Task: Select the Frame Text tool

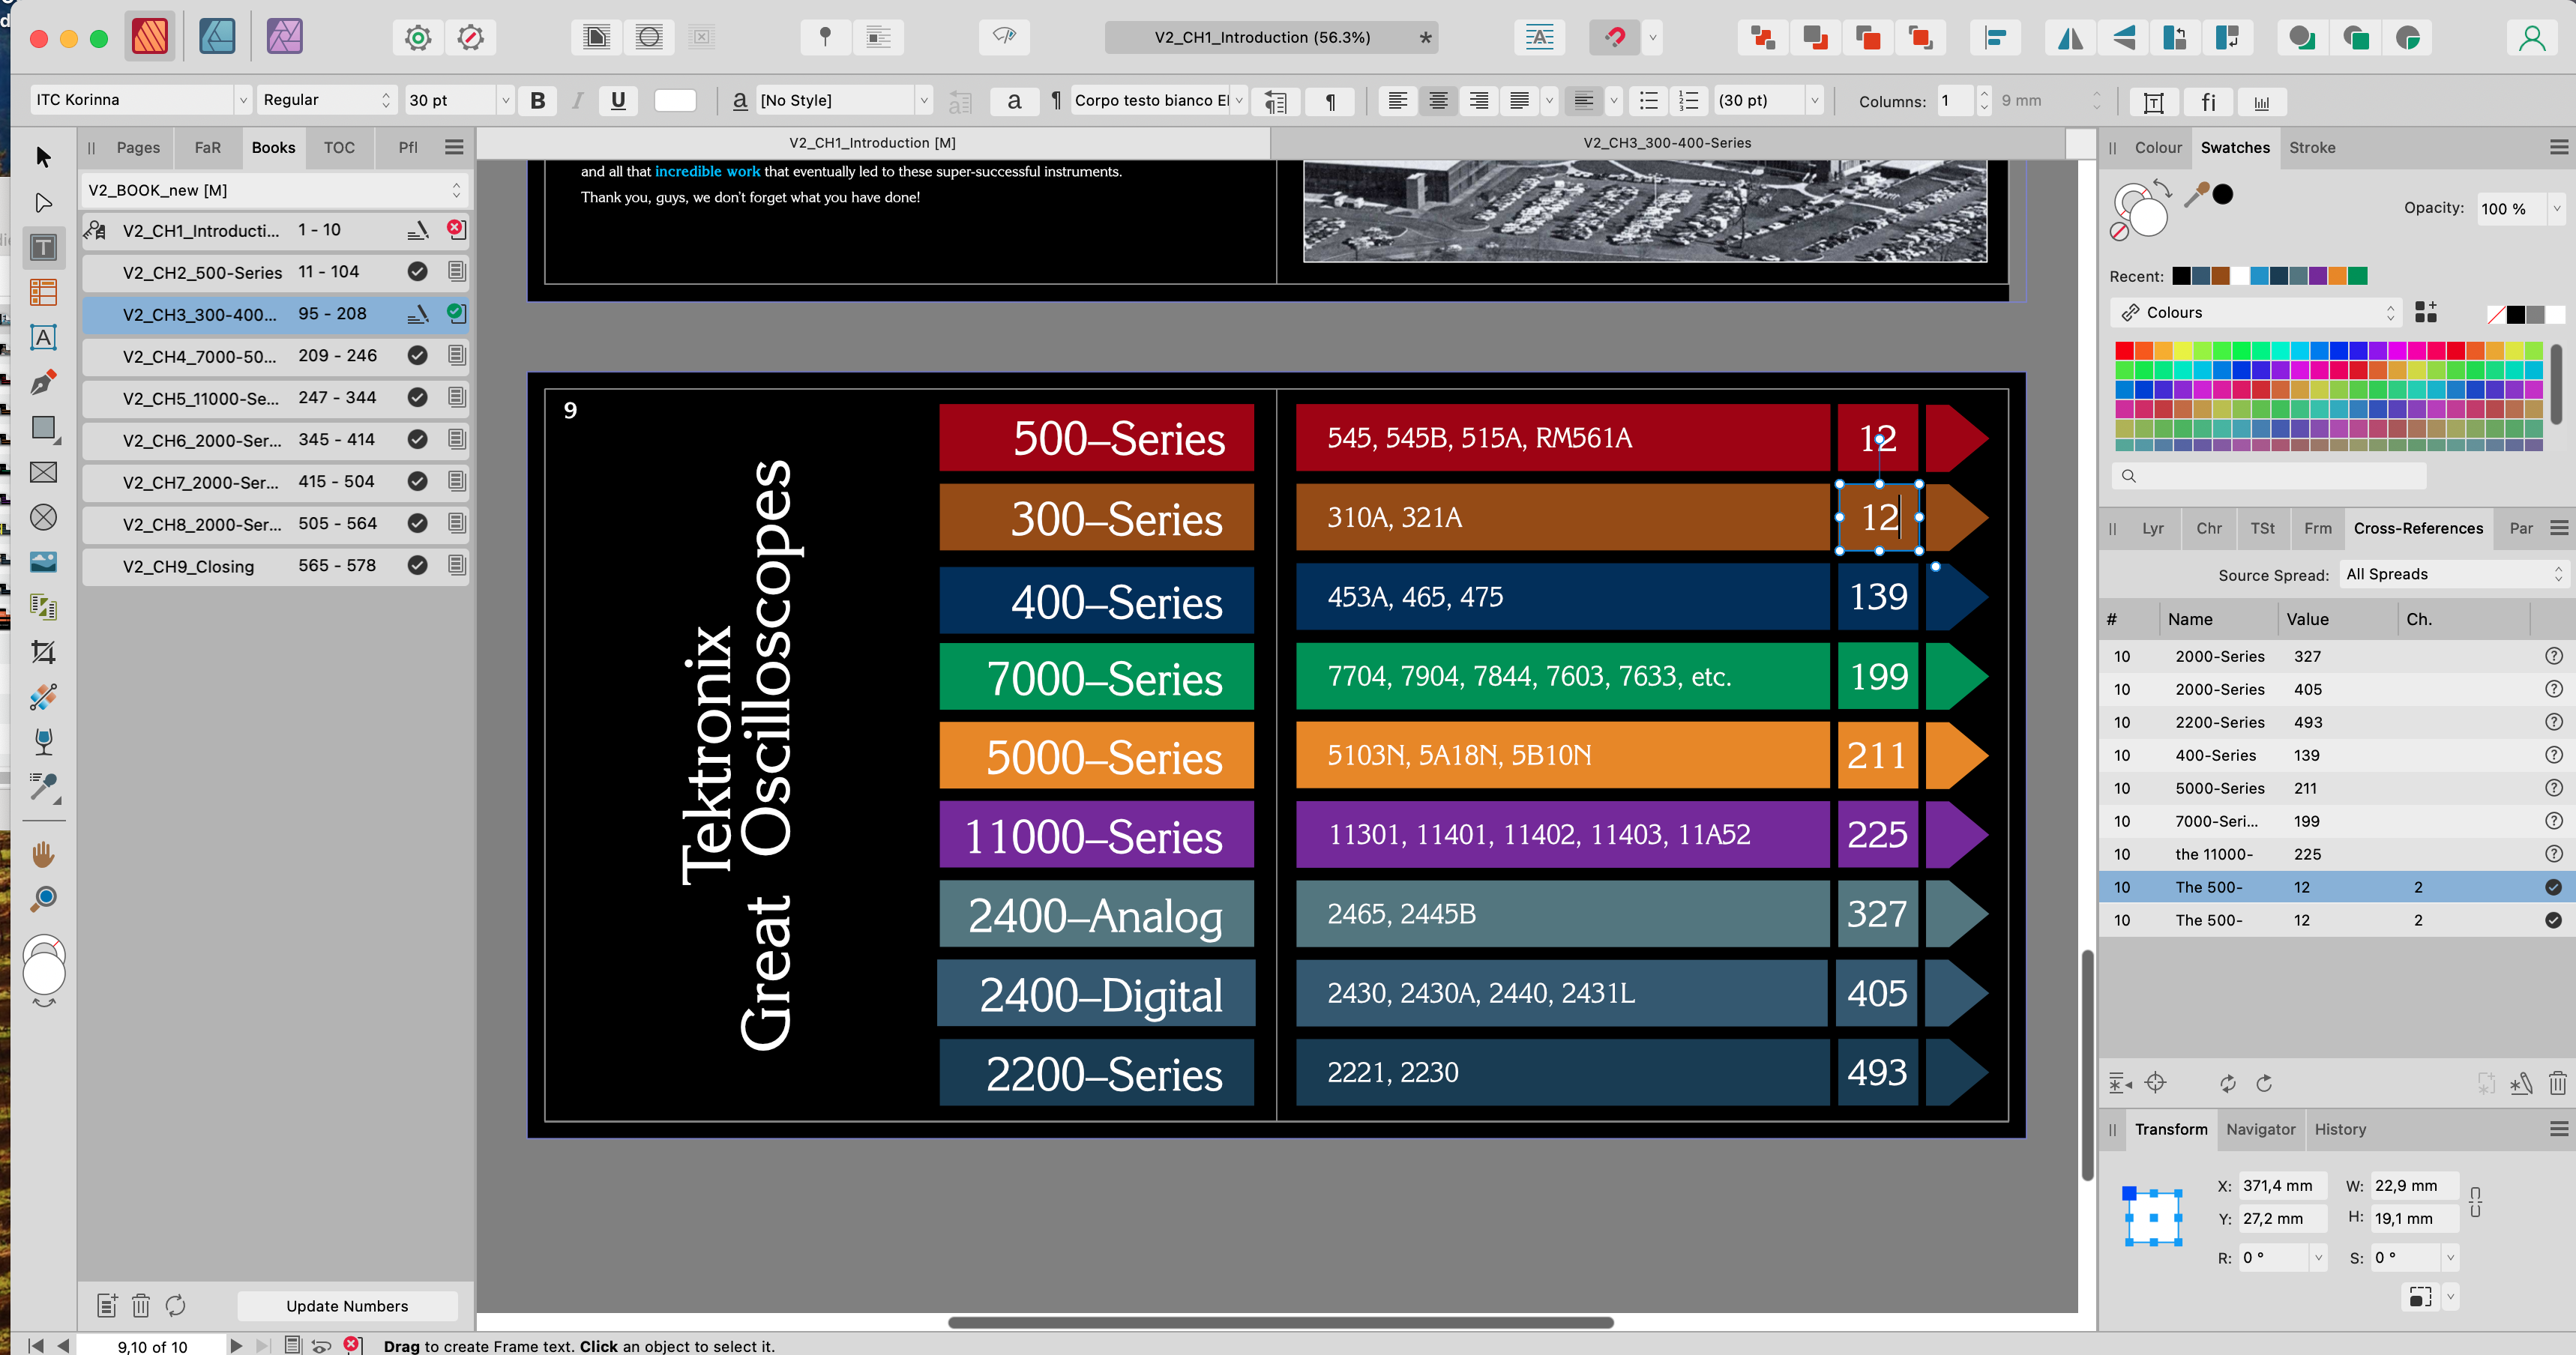Action: coord(43,248)
